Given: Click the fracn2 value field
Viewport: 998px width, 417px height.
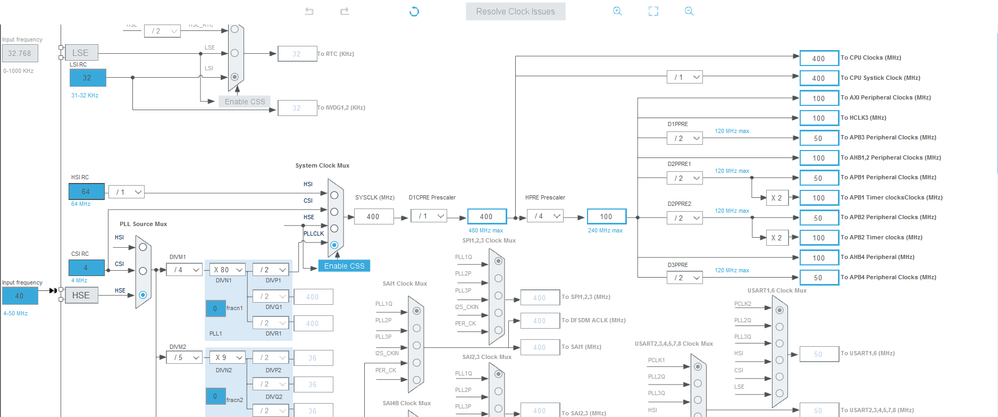Looking at the screenshot, I should click(x=216, y=397).
